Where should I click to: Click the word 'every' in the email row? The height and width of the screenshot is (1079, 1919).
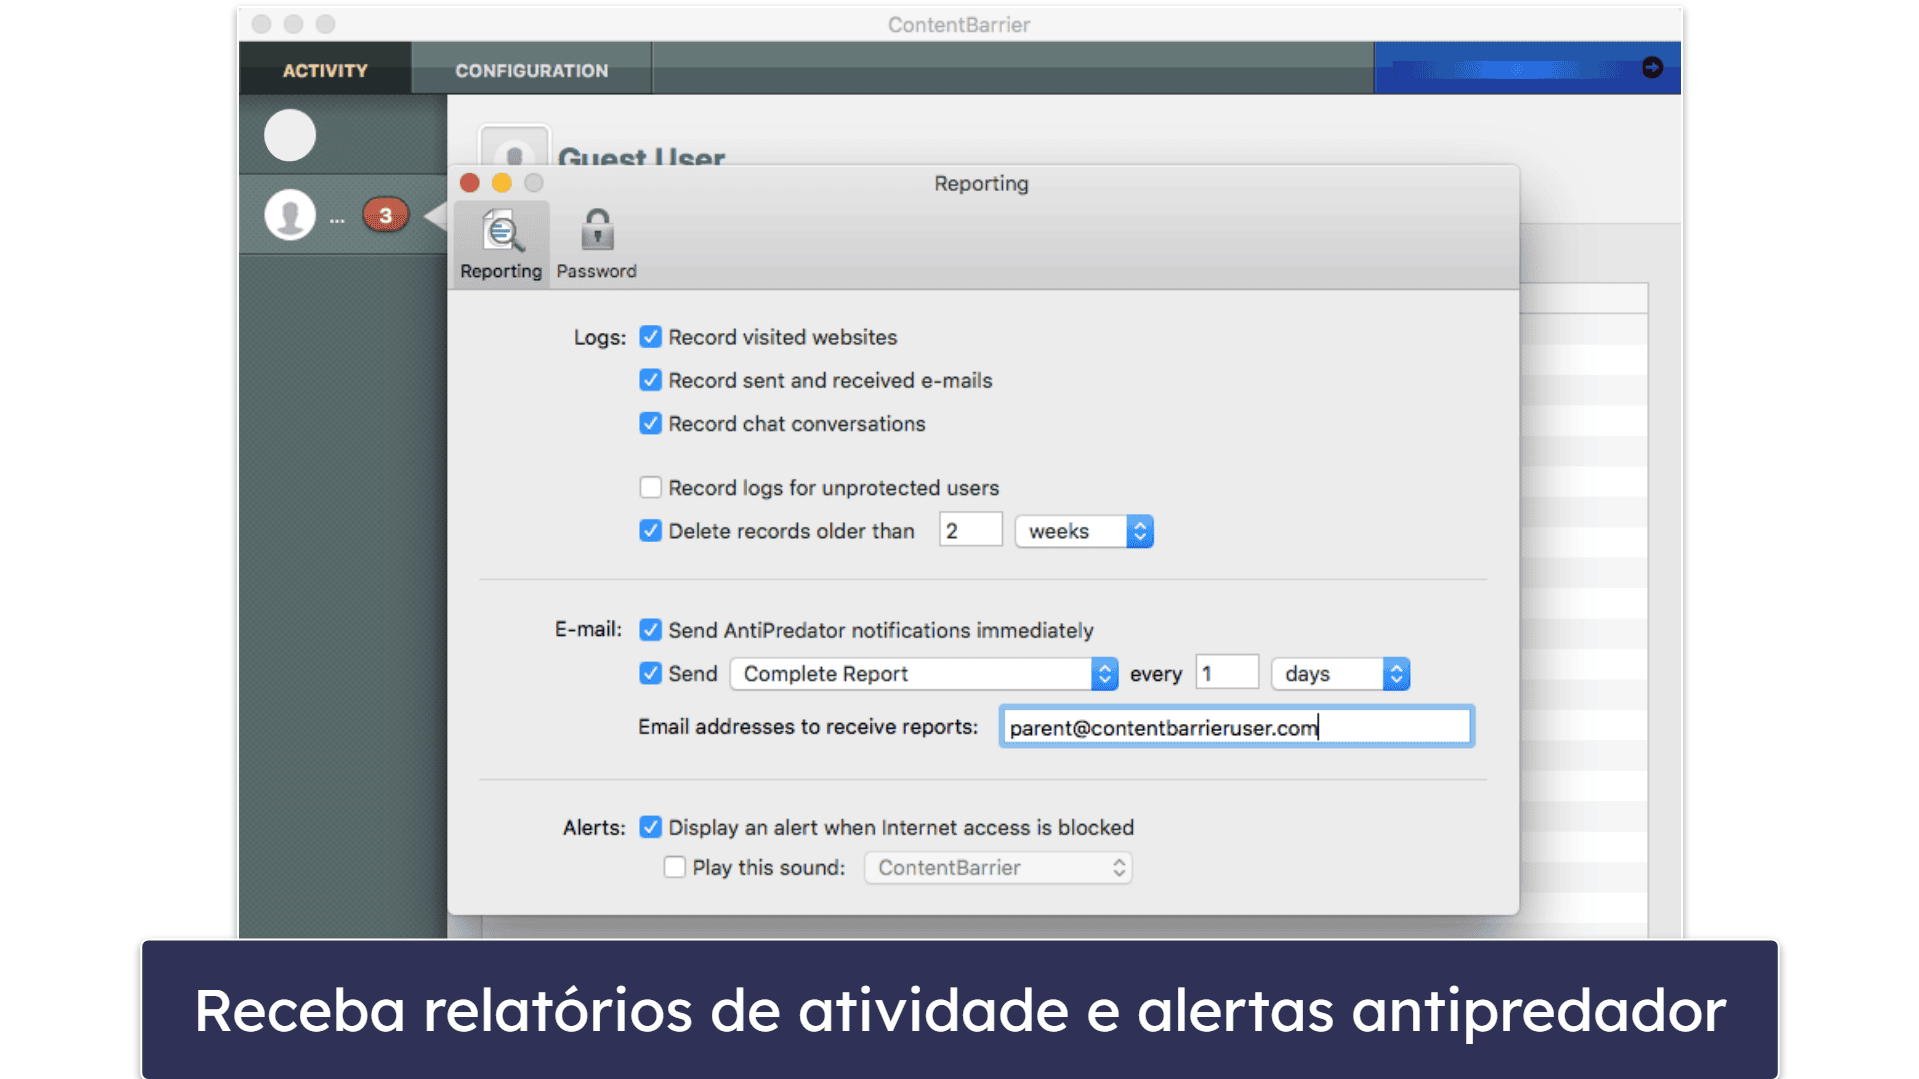click(1156, 675)
